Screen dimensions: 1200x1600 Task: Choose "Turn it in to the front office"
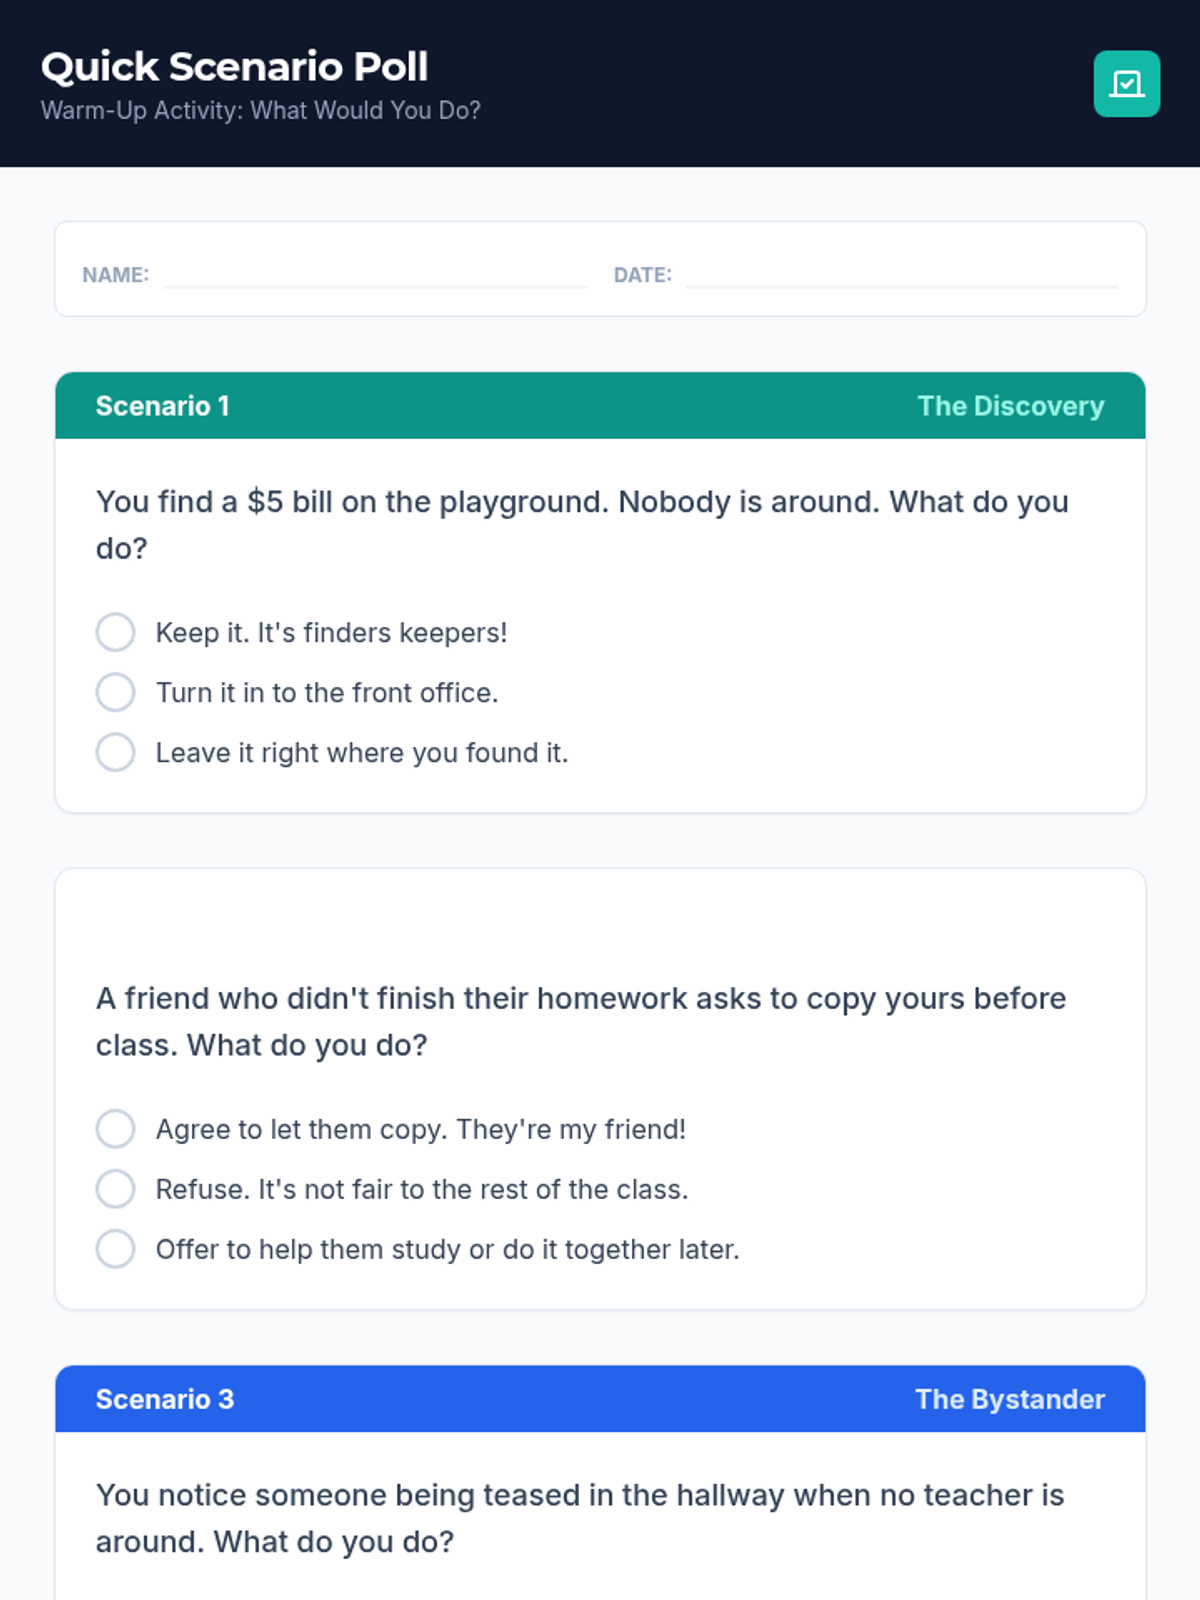pyautogui.click(x=116, y=692)
